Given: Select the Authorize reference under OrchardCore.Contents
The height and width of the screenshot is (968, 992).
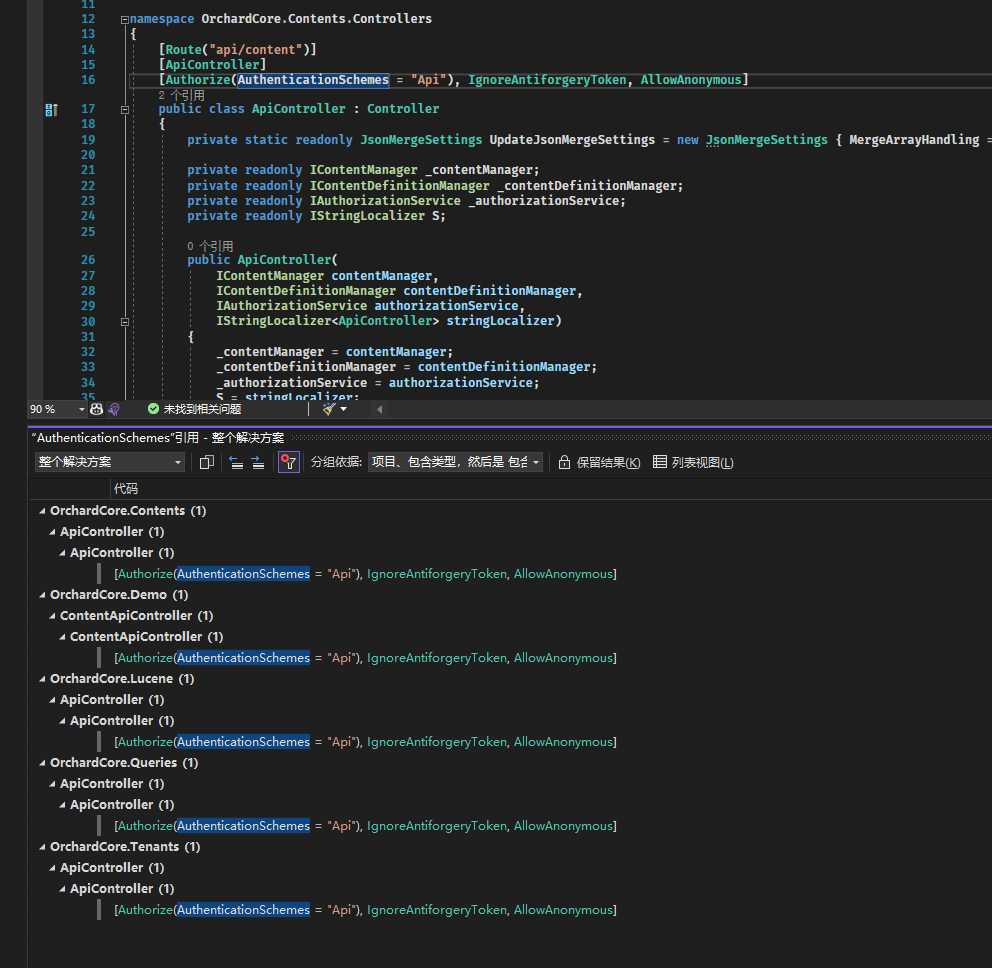Looking at the screenshot, I should coord(365,574).
